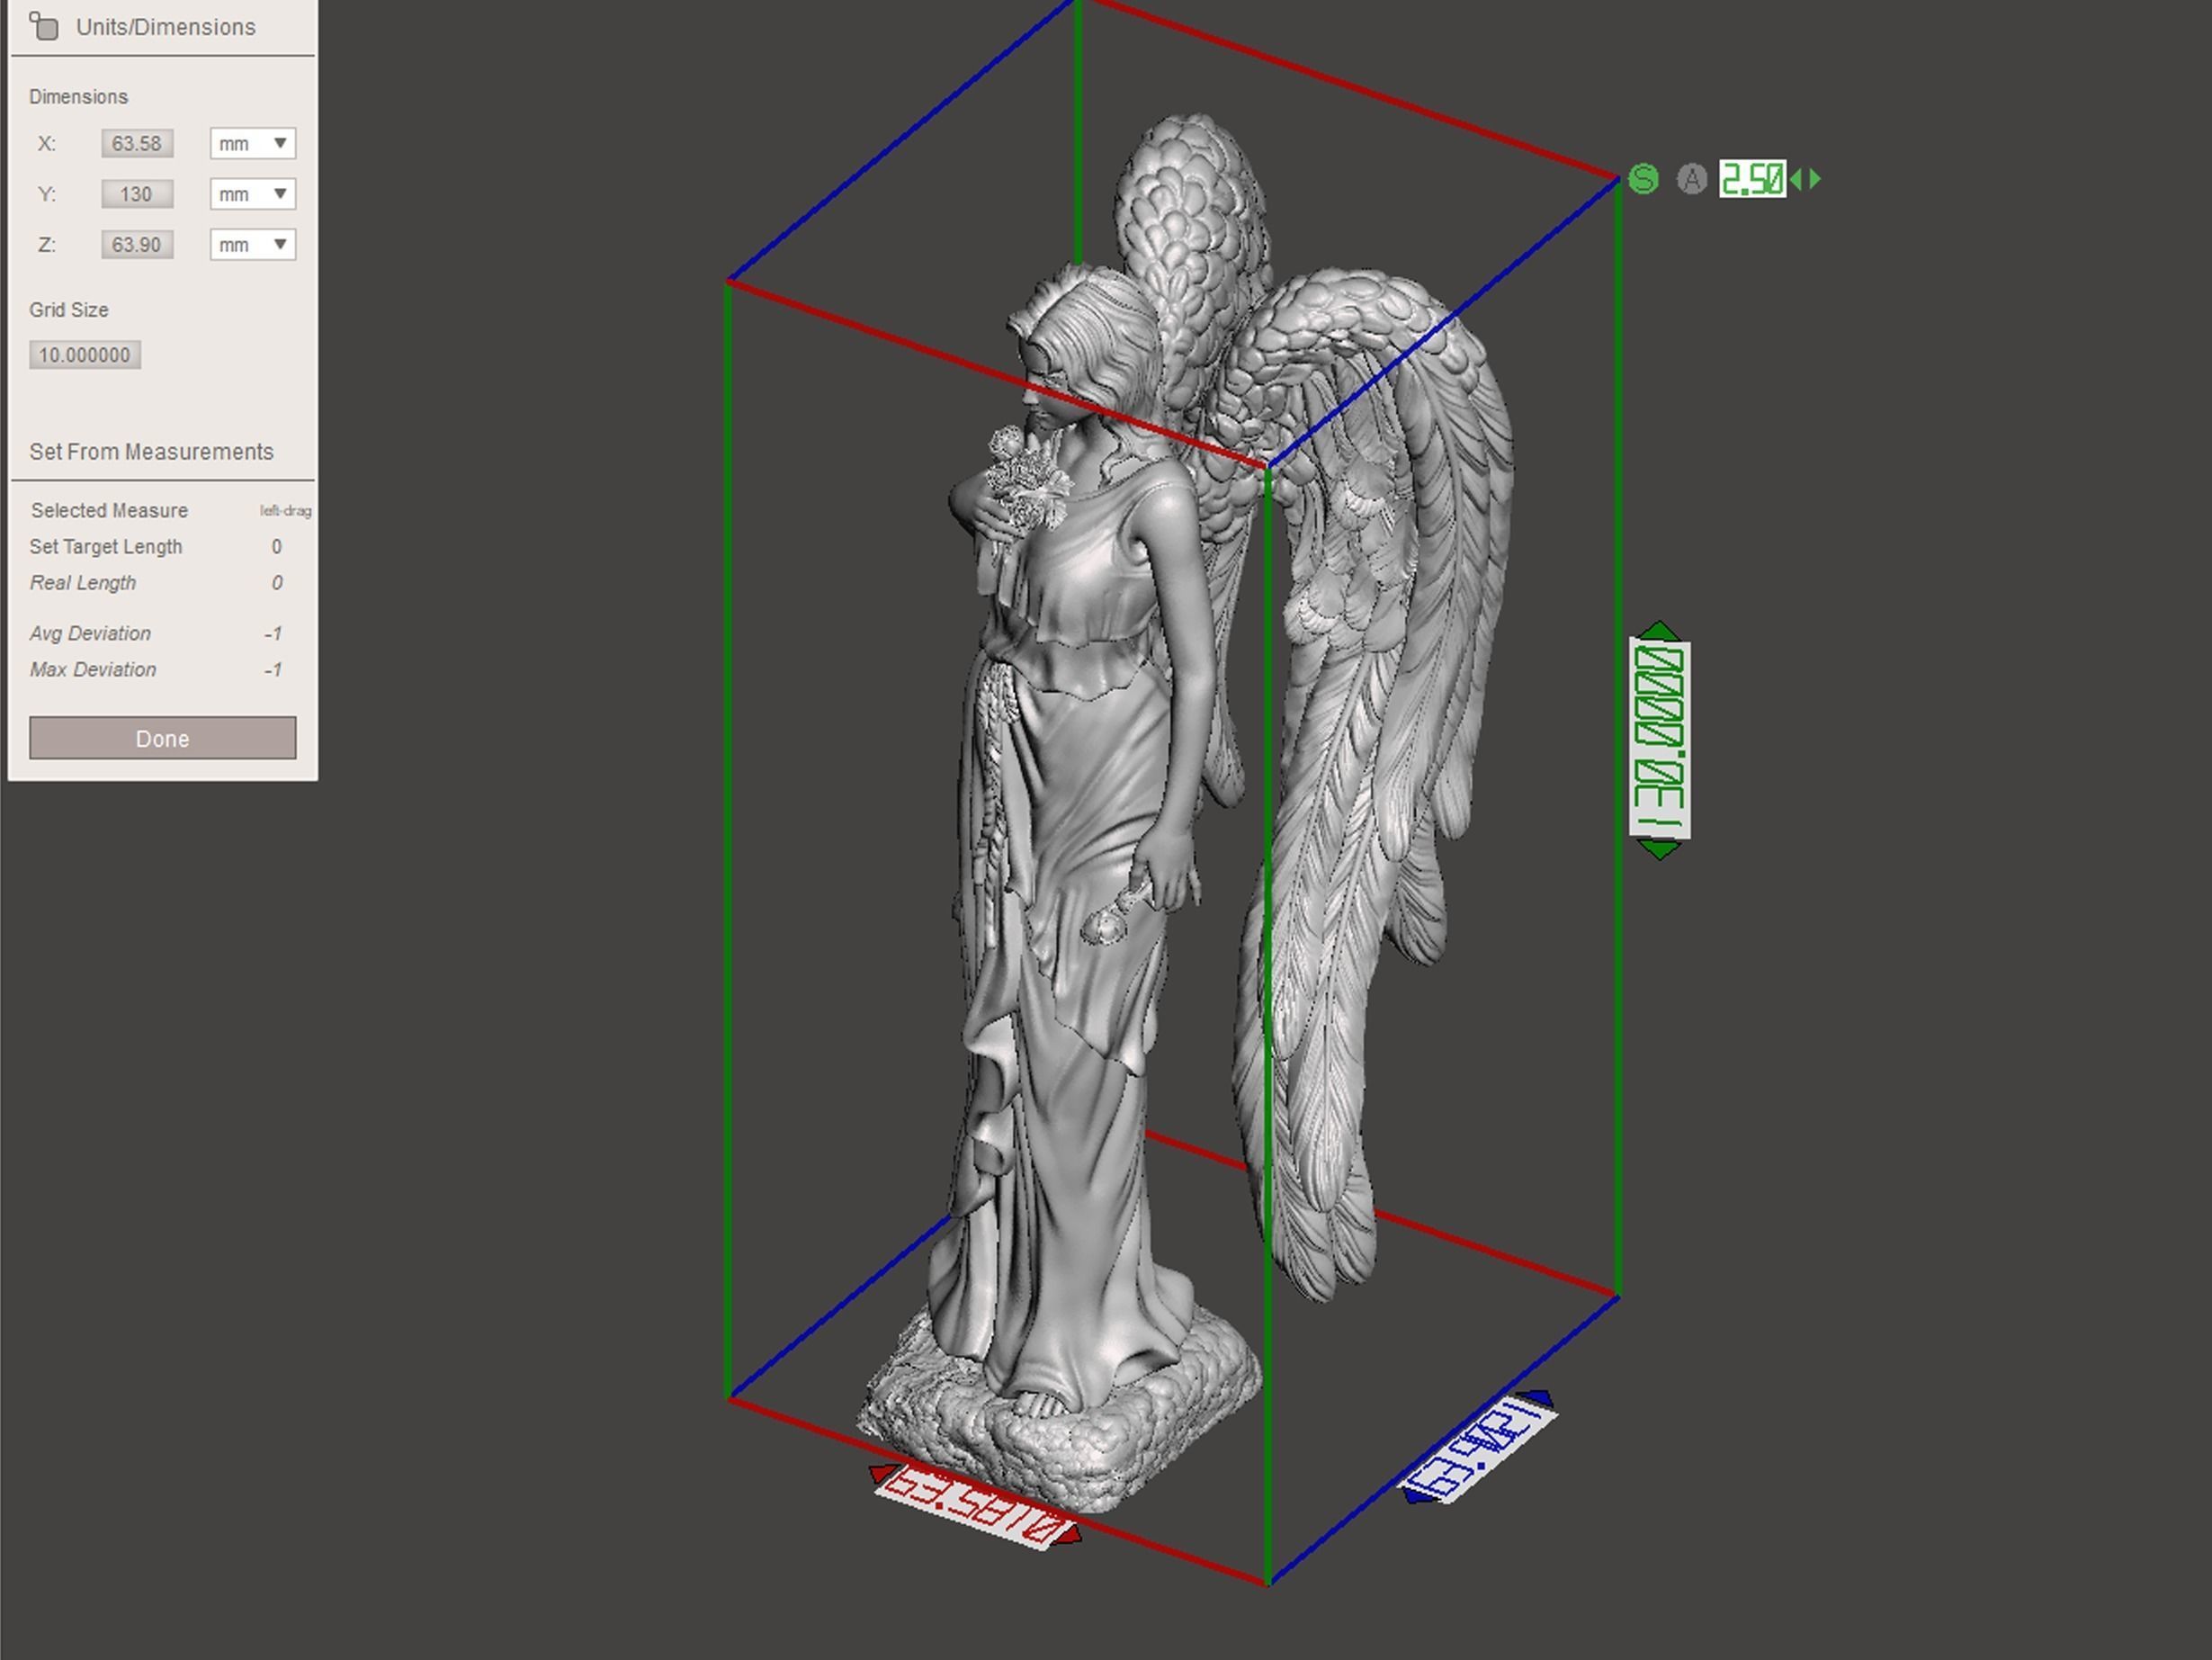Screen dimensions: 2212x1660
Task: Click the Done button
Action: [x=163, y=738]
